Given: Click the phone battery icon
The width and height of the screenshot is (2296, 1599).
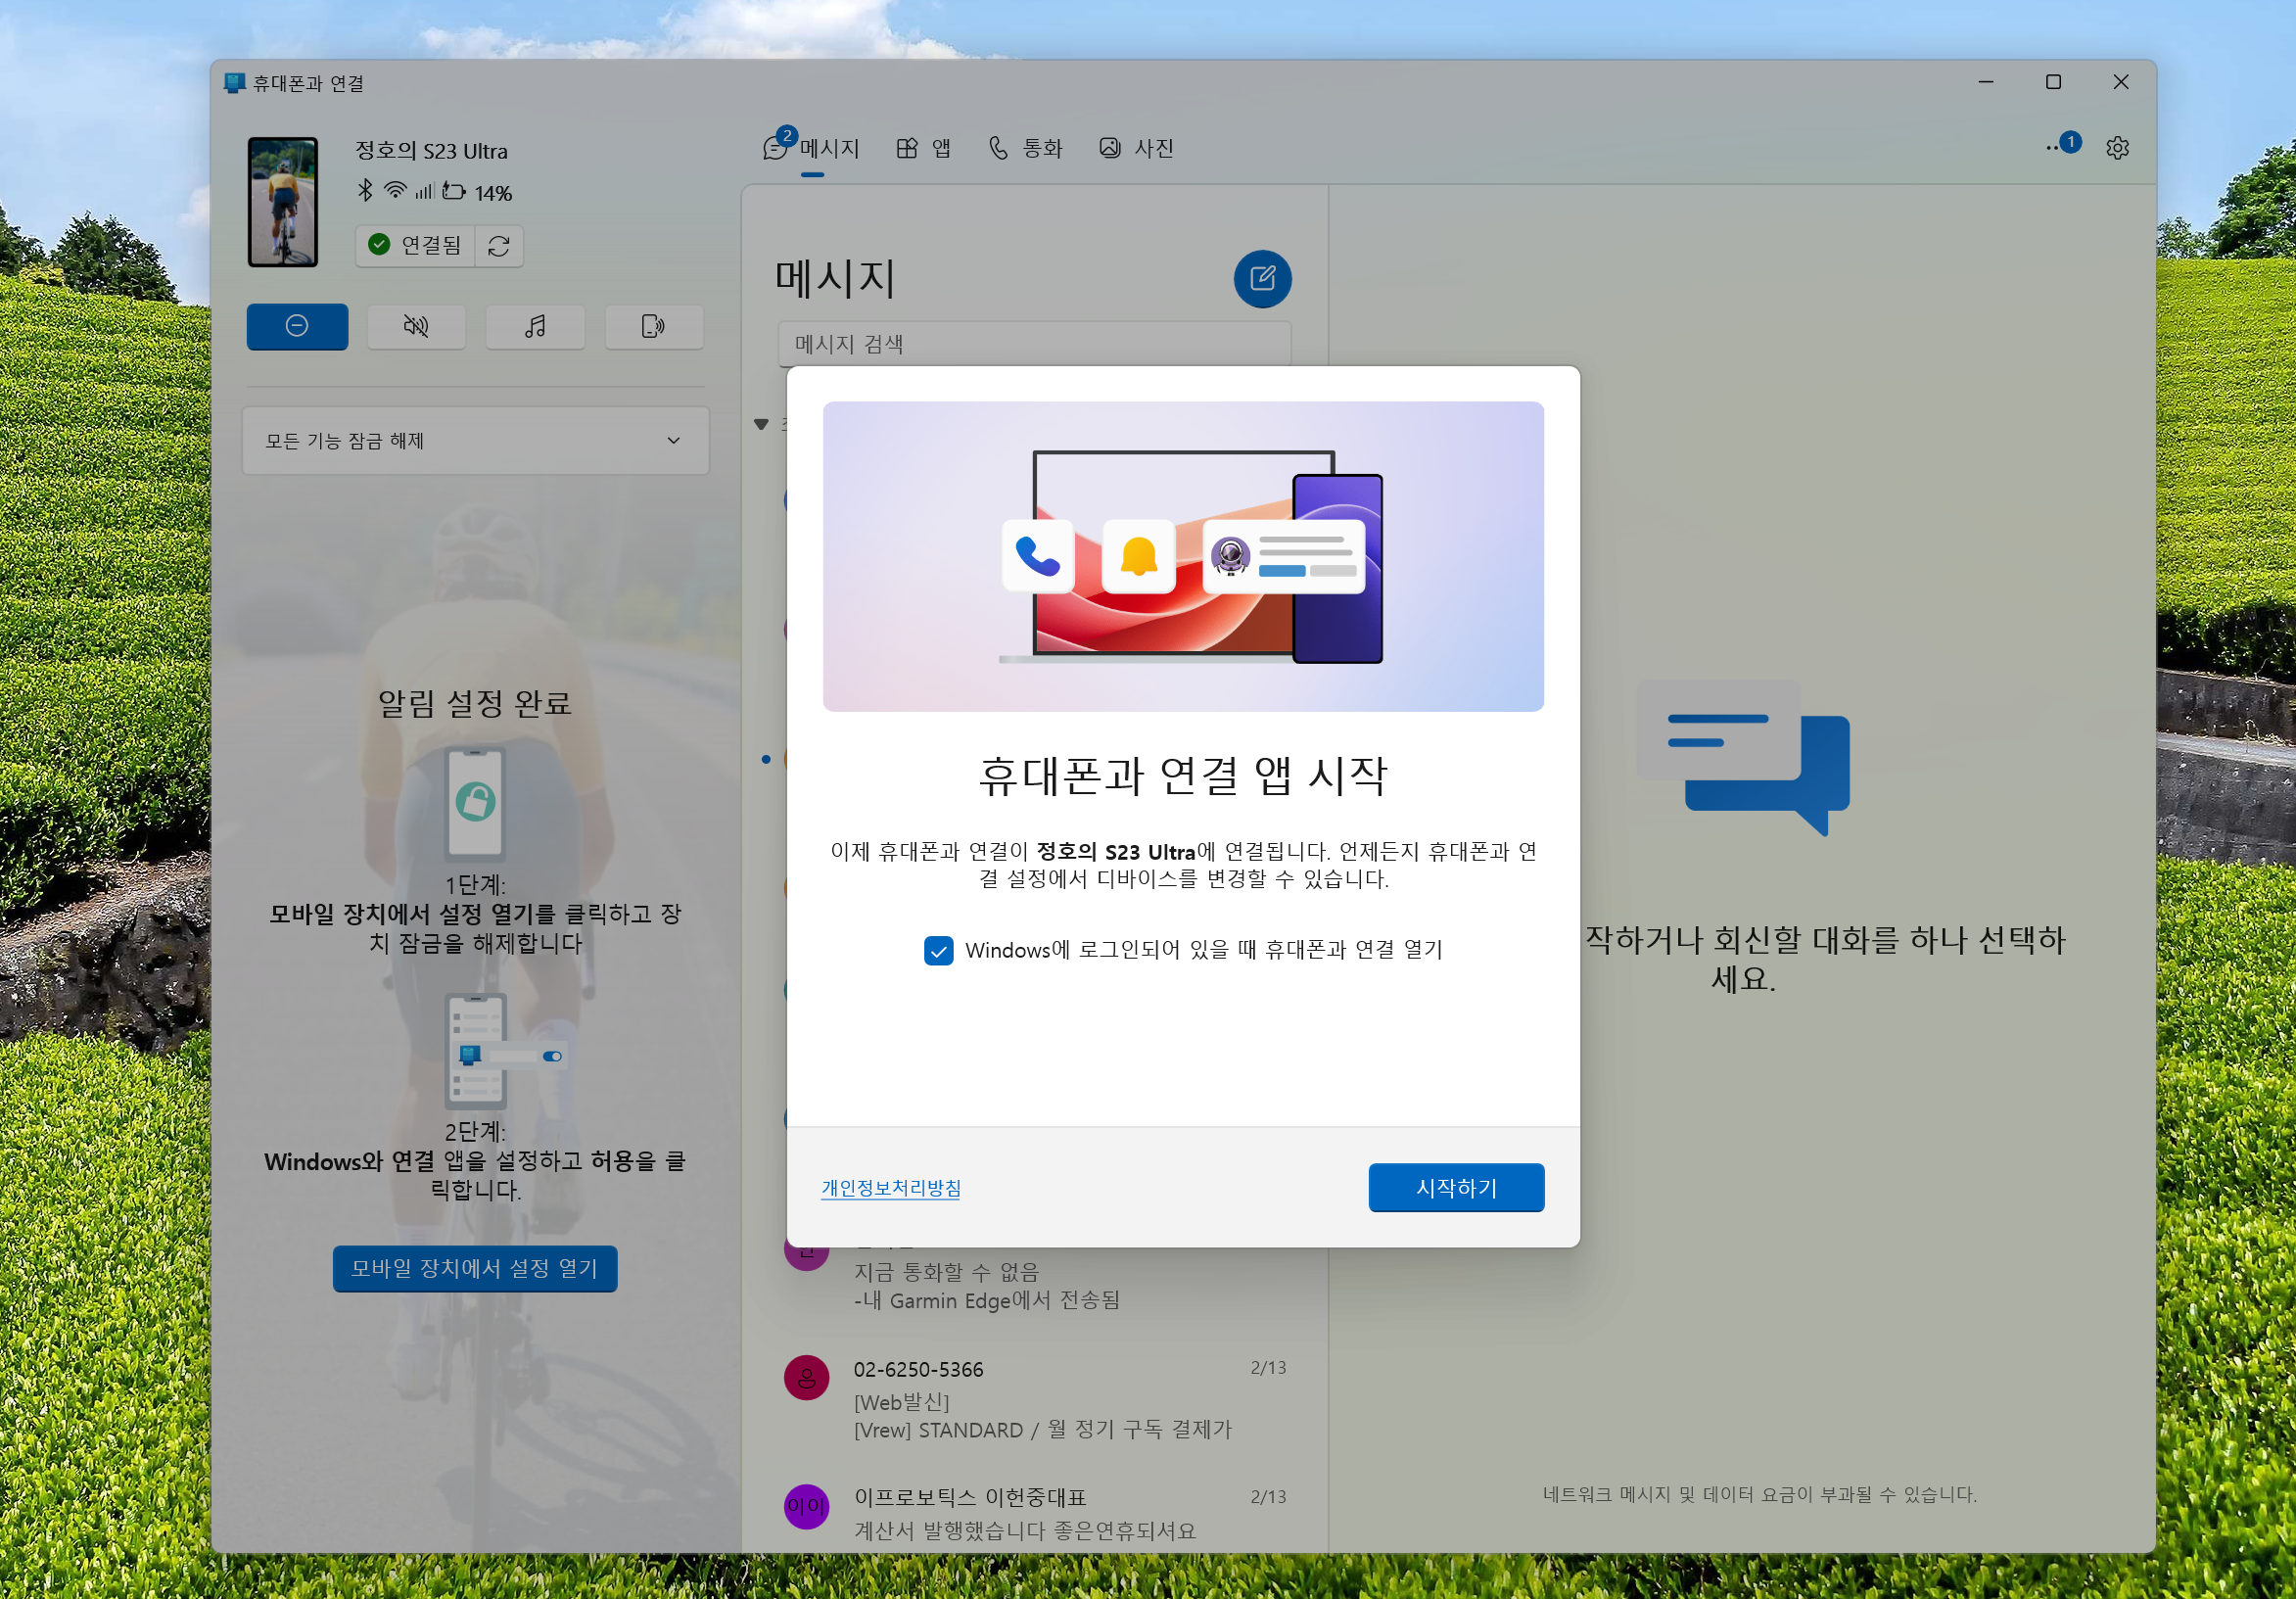Looking at the screenshot, I should (x=454, y=191).
